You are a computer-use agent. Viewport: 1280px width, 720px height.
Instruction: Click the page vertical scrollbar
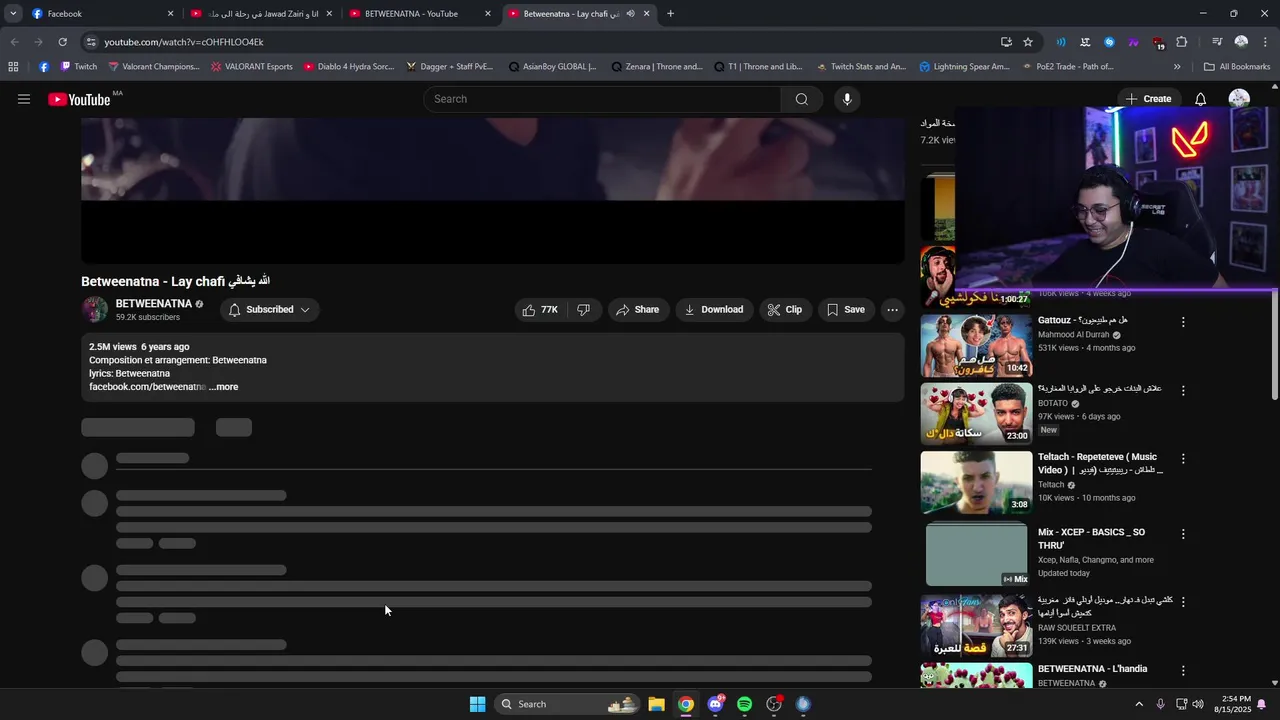click(1275, 345)
